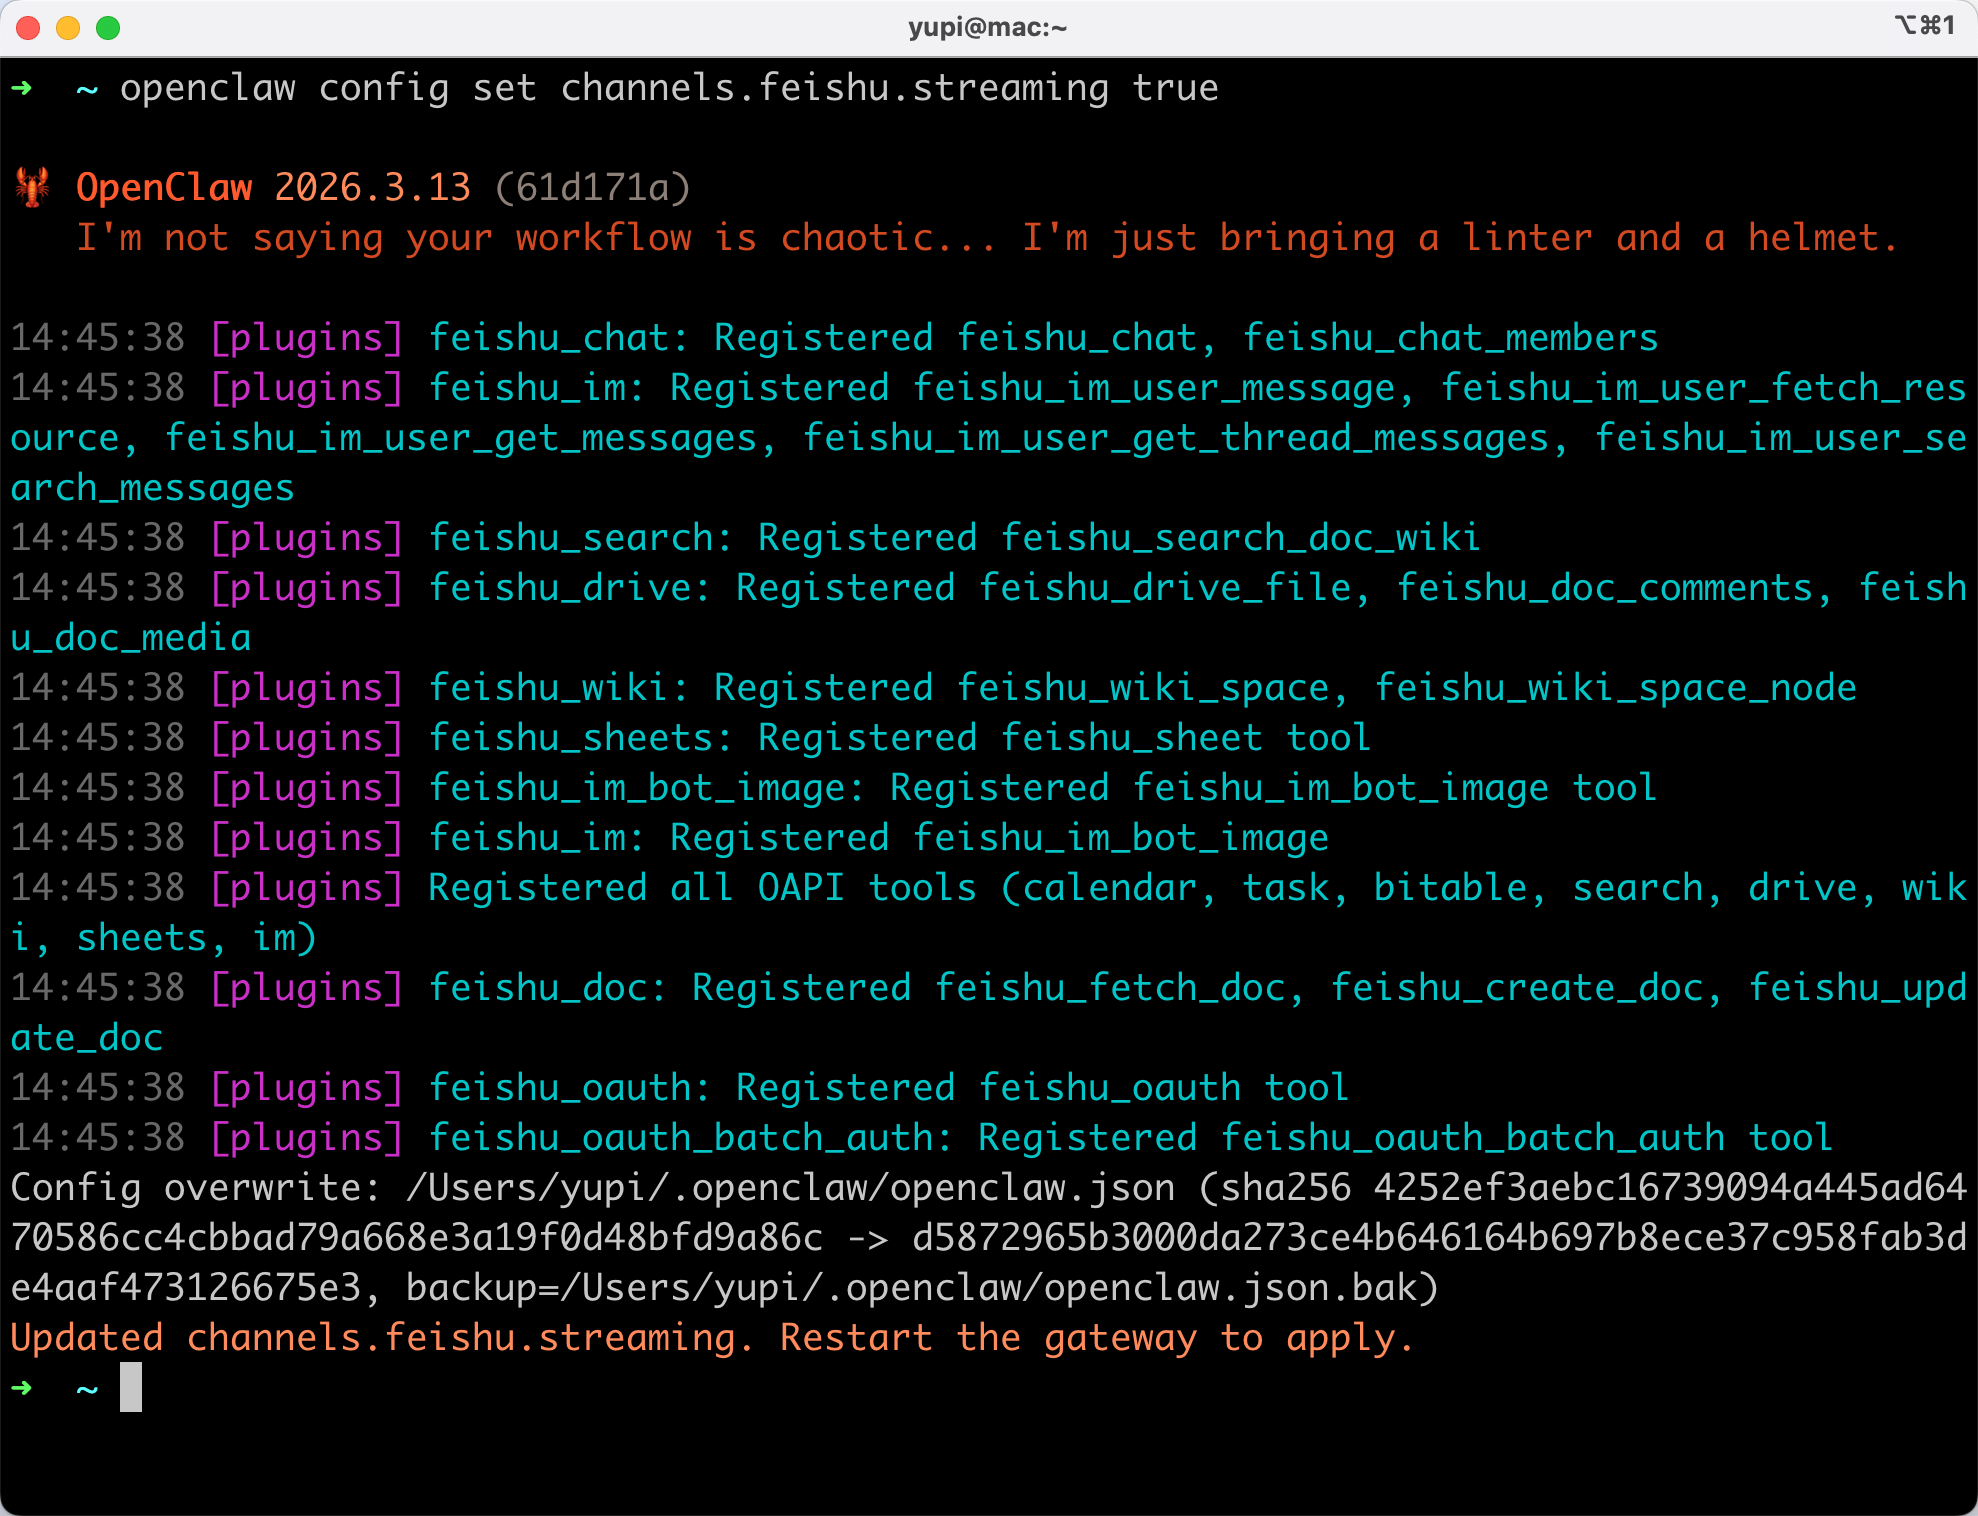Click the feishu_wiki_space_node text
The image size is (1978, 1516).
pos(1615,688)
